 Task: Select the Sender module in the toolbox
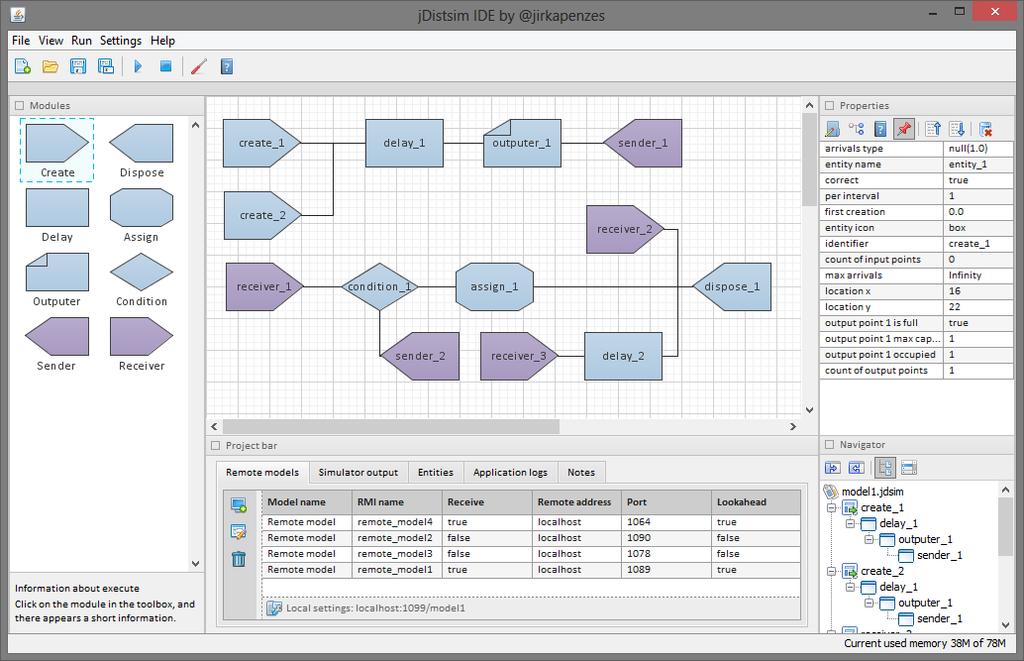[57, 344]
